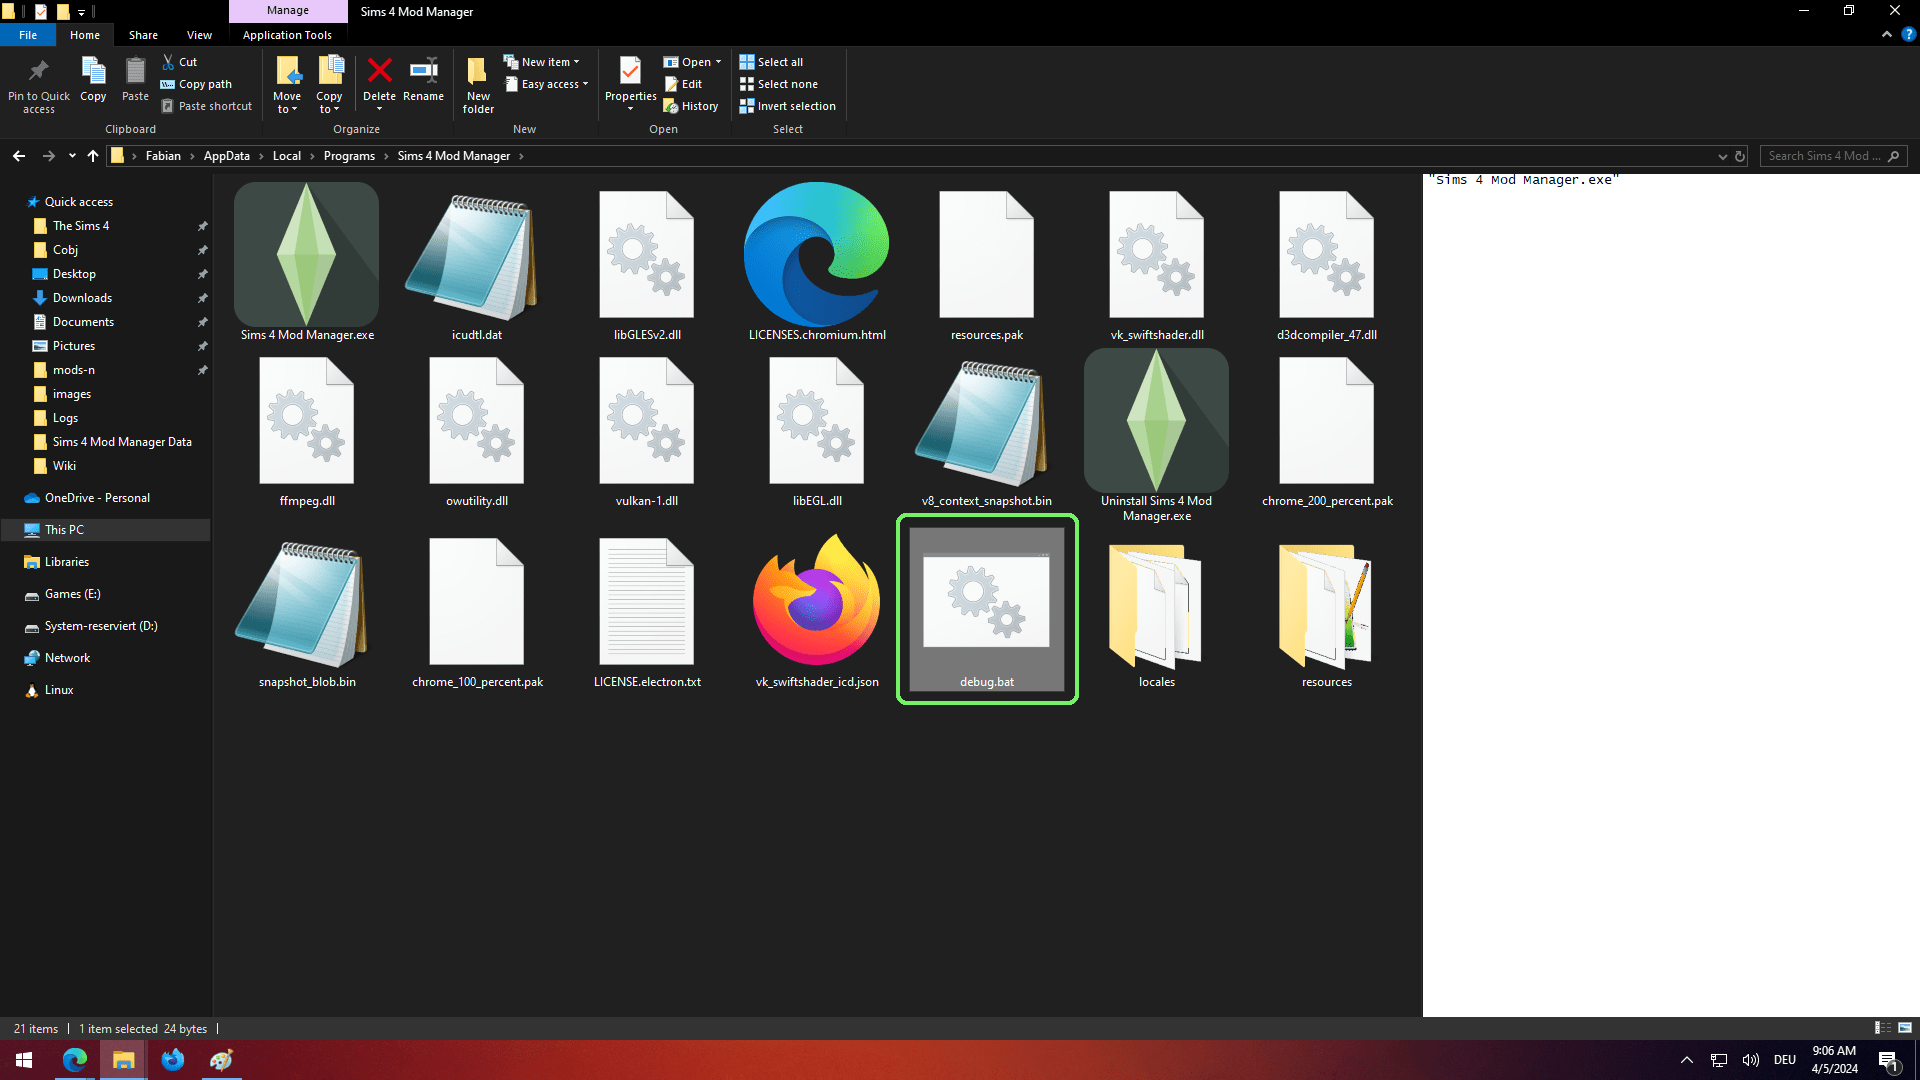Click the Cut command
This screenshot has height=1080, width=1920.
(180, 62)
